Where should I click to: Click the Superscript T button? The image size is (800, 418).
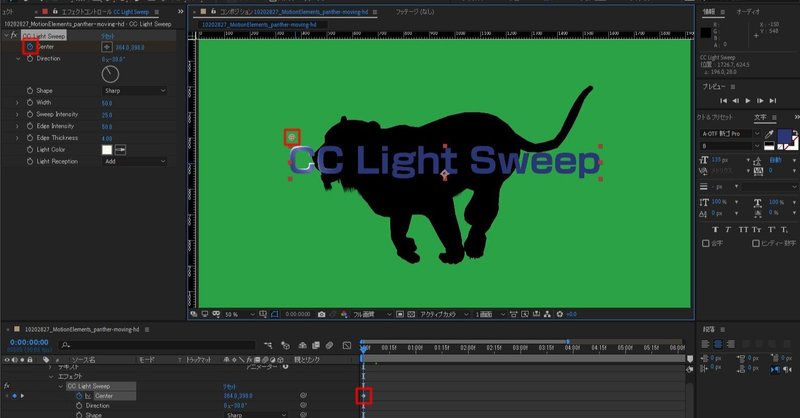[x=771, y=230]
